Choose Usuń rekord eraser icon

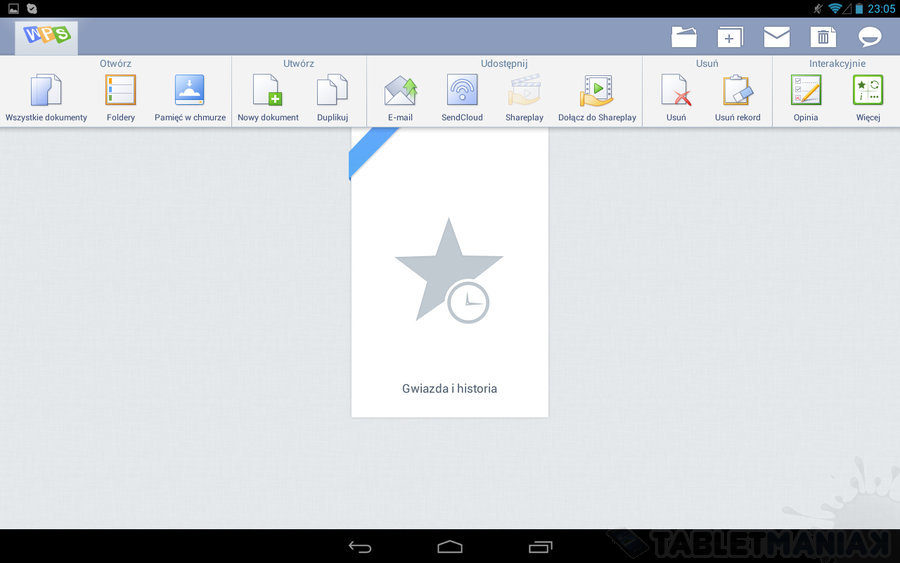tap(737, 92)
